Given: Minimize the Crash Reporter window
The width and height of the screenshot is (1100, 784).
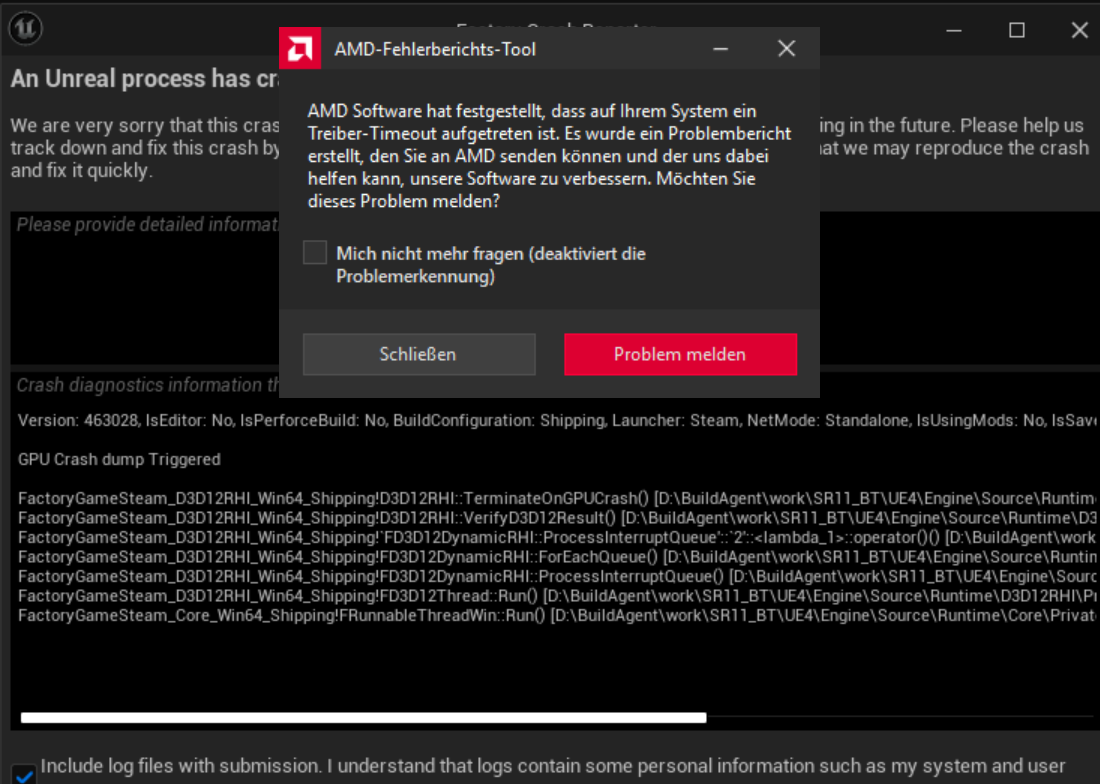Looking at the screenshot, I should tap(953, 30).
